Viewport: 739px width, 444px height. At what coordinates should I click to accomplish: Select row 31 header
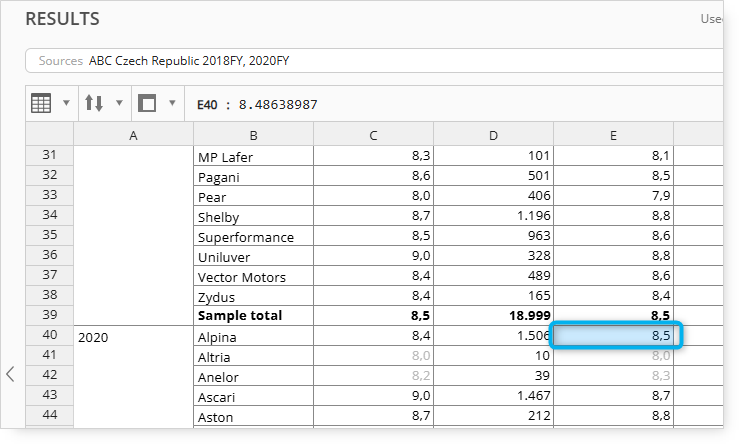point(49,155)
